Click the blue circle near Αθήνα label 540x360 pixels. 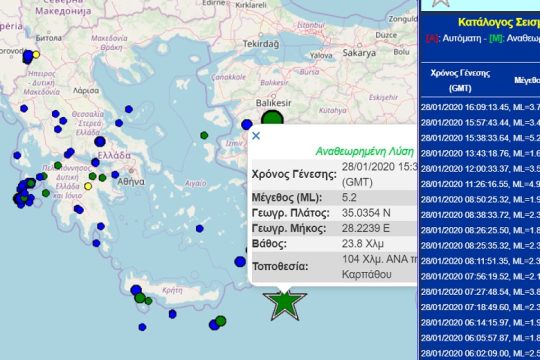point(115,175)
